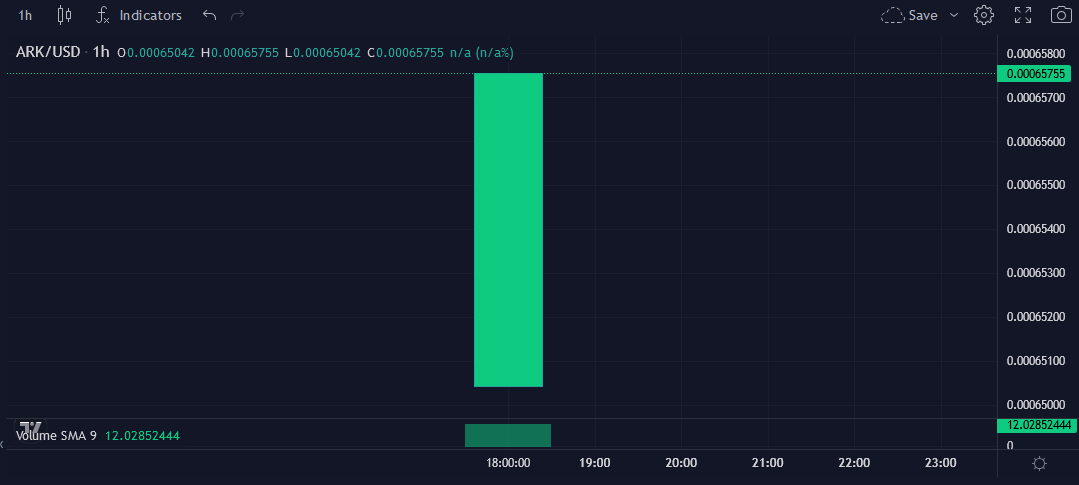Change the candlestick chart style
Screen dimensions: 1079x485
pyautogui.click(x=64, y=15)
